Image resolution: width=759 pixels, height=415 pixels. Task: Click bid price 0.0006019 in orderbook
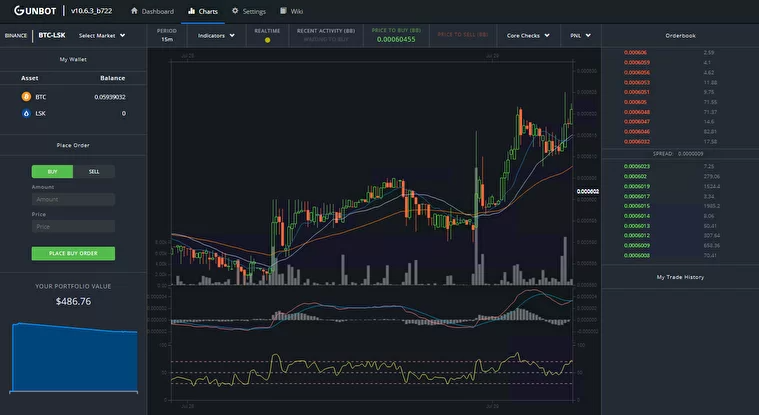click(637, 186)
